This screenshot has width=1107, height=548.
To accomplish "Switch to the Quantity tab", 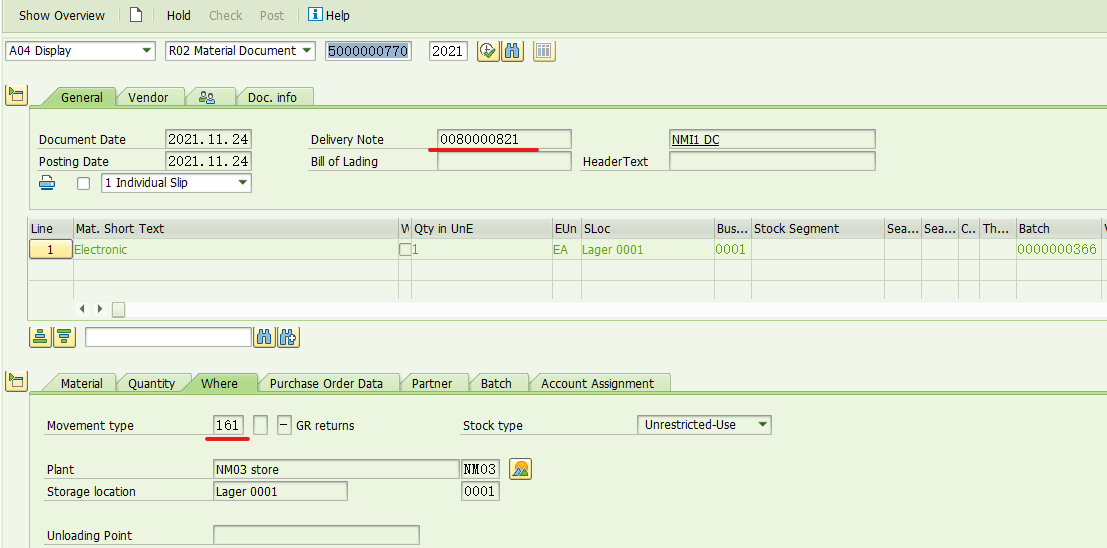I will point(151,383).
